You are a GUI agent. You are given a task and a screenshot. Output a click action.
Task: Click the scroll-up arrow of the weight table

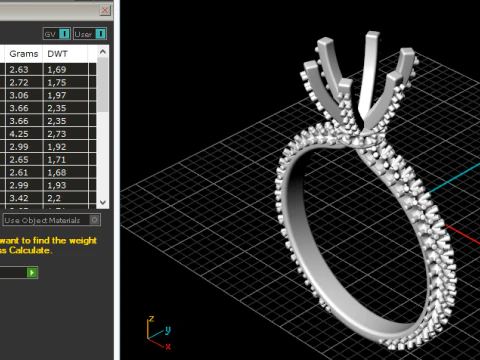(x=103, y=52)
